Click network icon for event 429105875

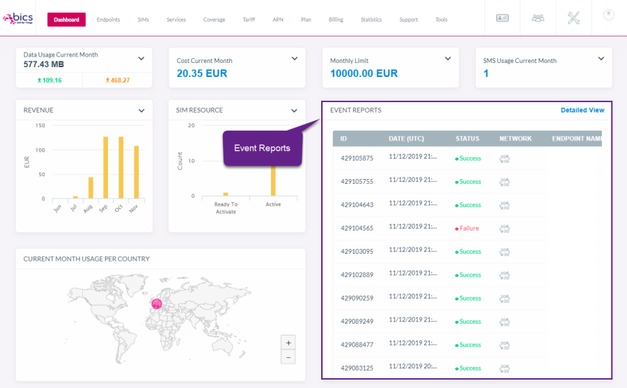tap(504, 159)
